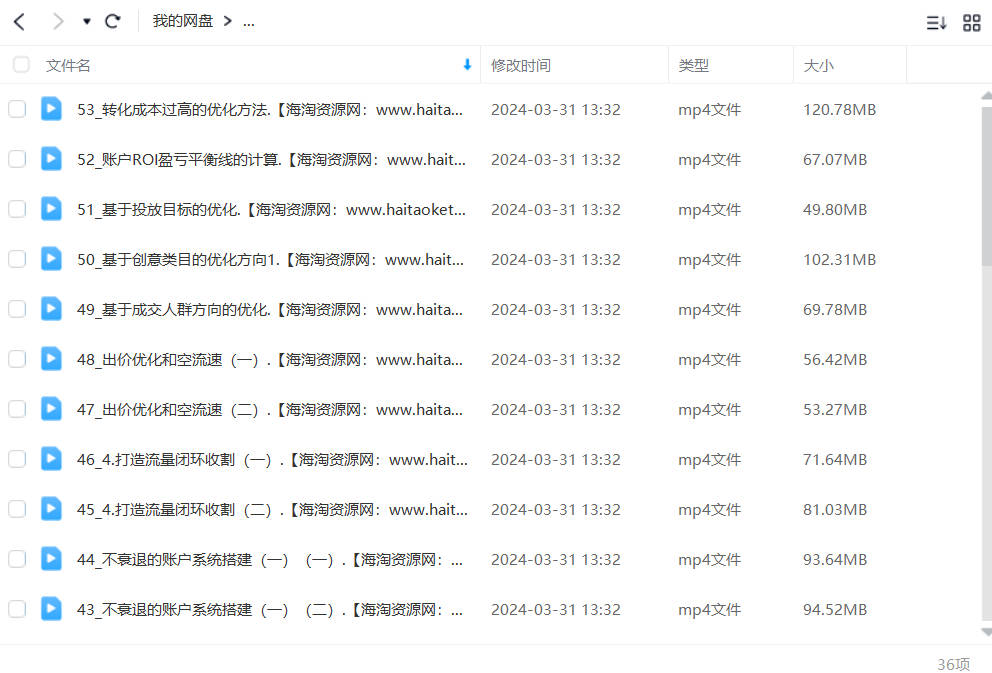Click video icon of file 50_基于创意类目

point(51,259)
